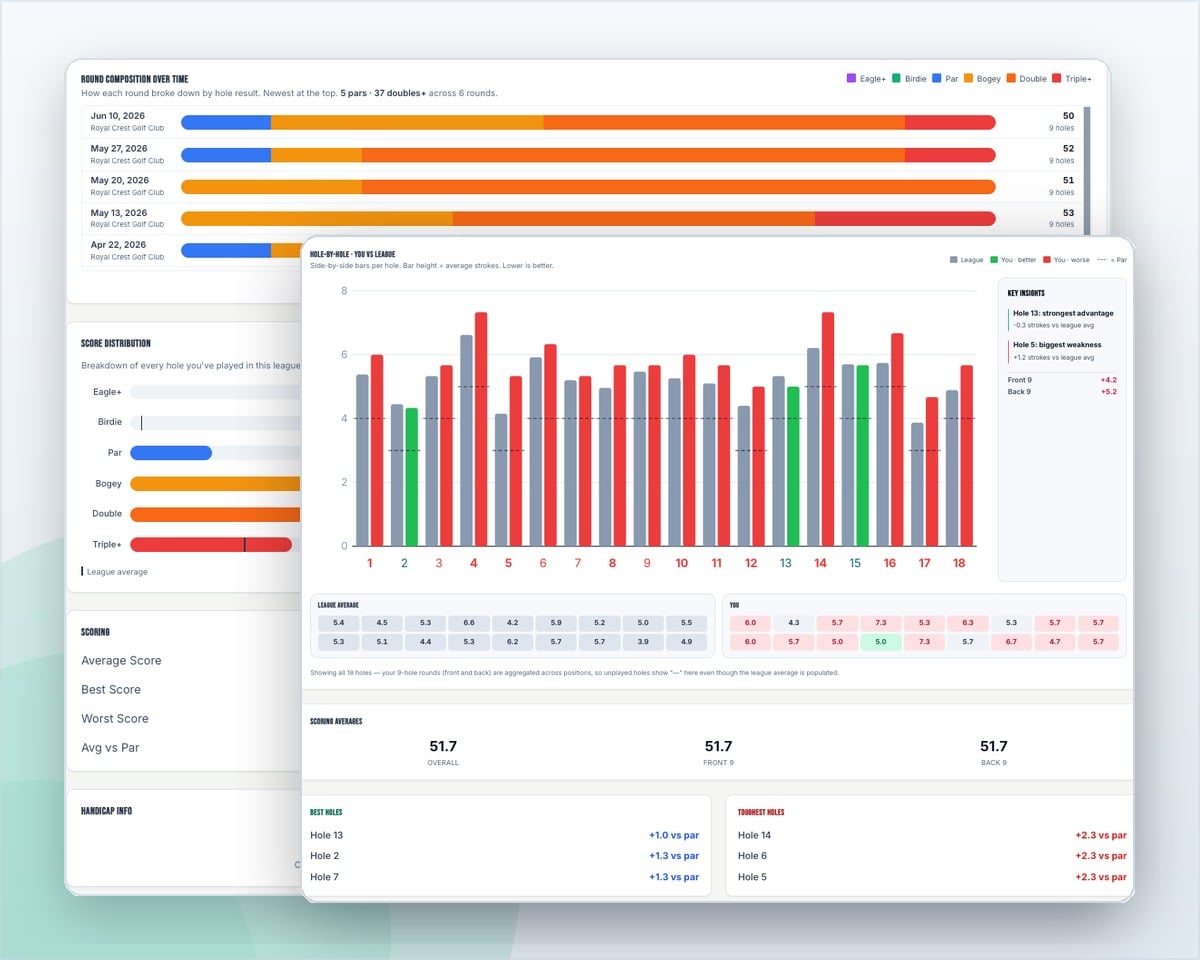This screenshot has width=1200, height=960.
Task: Click hole 18 label on chart axis
Action: [x=959, y=563]
